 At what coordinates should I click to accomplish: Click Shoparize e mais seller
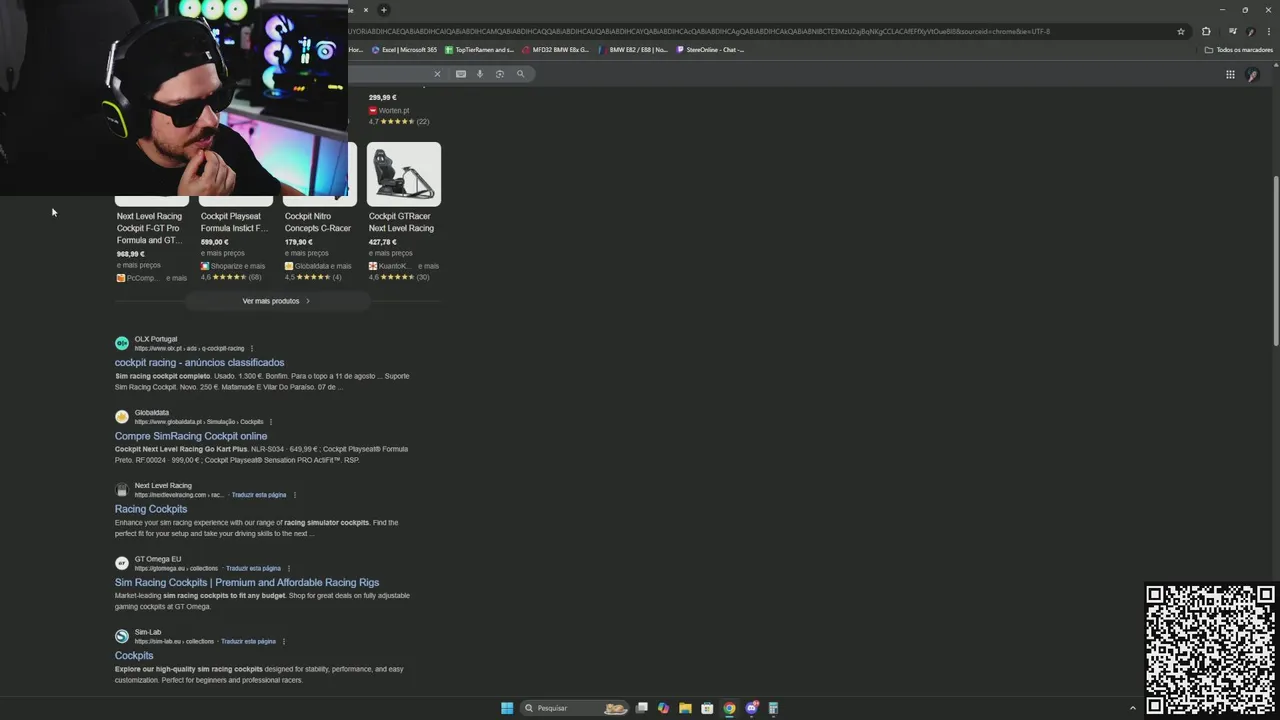point(233,266)
